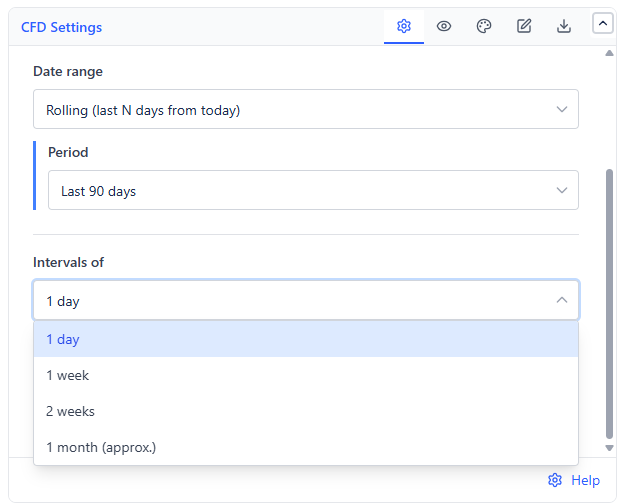621x503 pixels.
Task: Click the vertical scrollbar thumb
Action: coord(609,304)
